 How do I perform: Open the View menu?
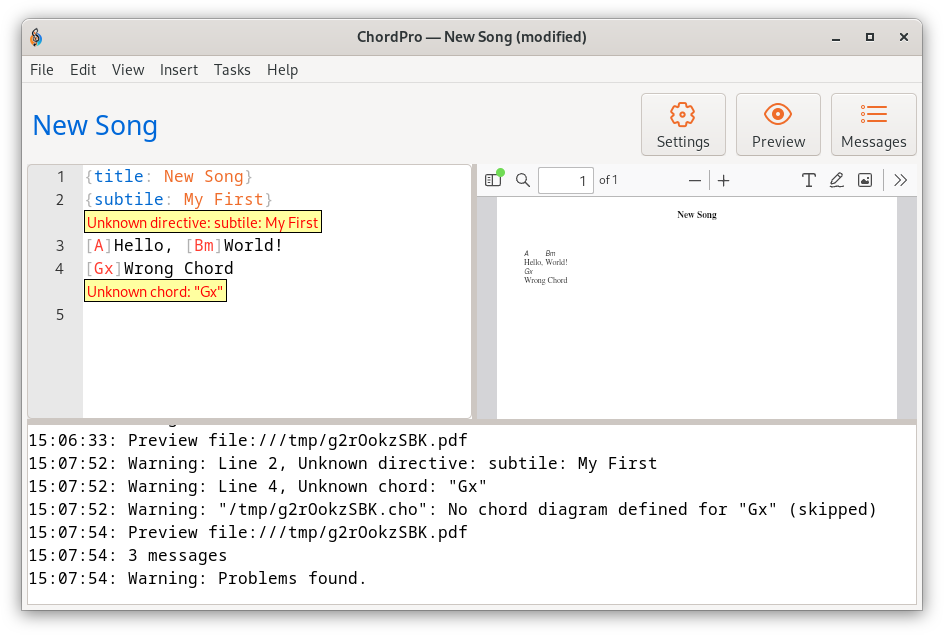128,70
